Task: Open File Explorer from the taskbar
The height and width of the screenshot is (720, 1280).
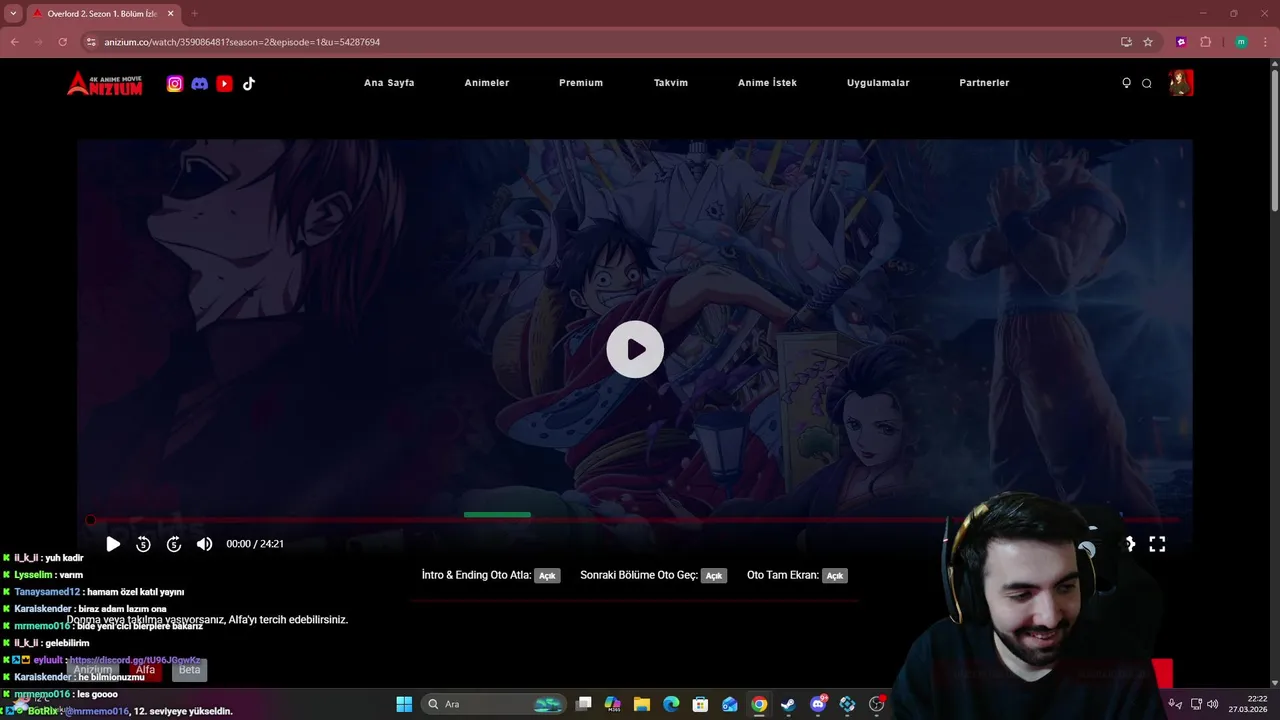Action: [642, 704]
